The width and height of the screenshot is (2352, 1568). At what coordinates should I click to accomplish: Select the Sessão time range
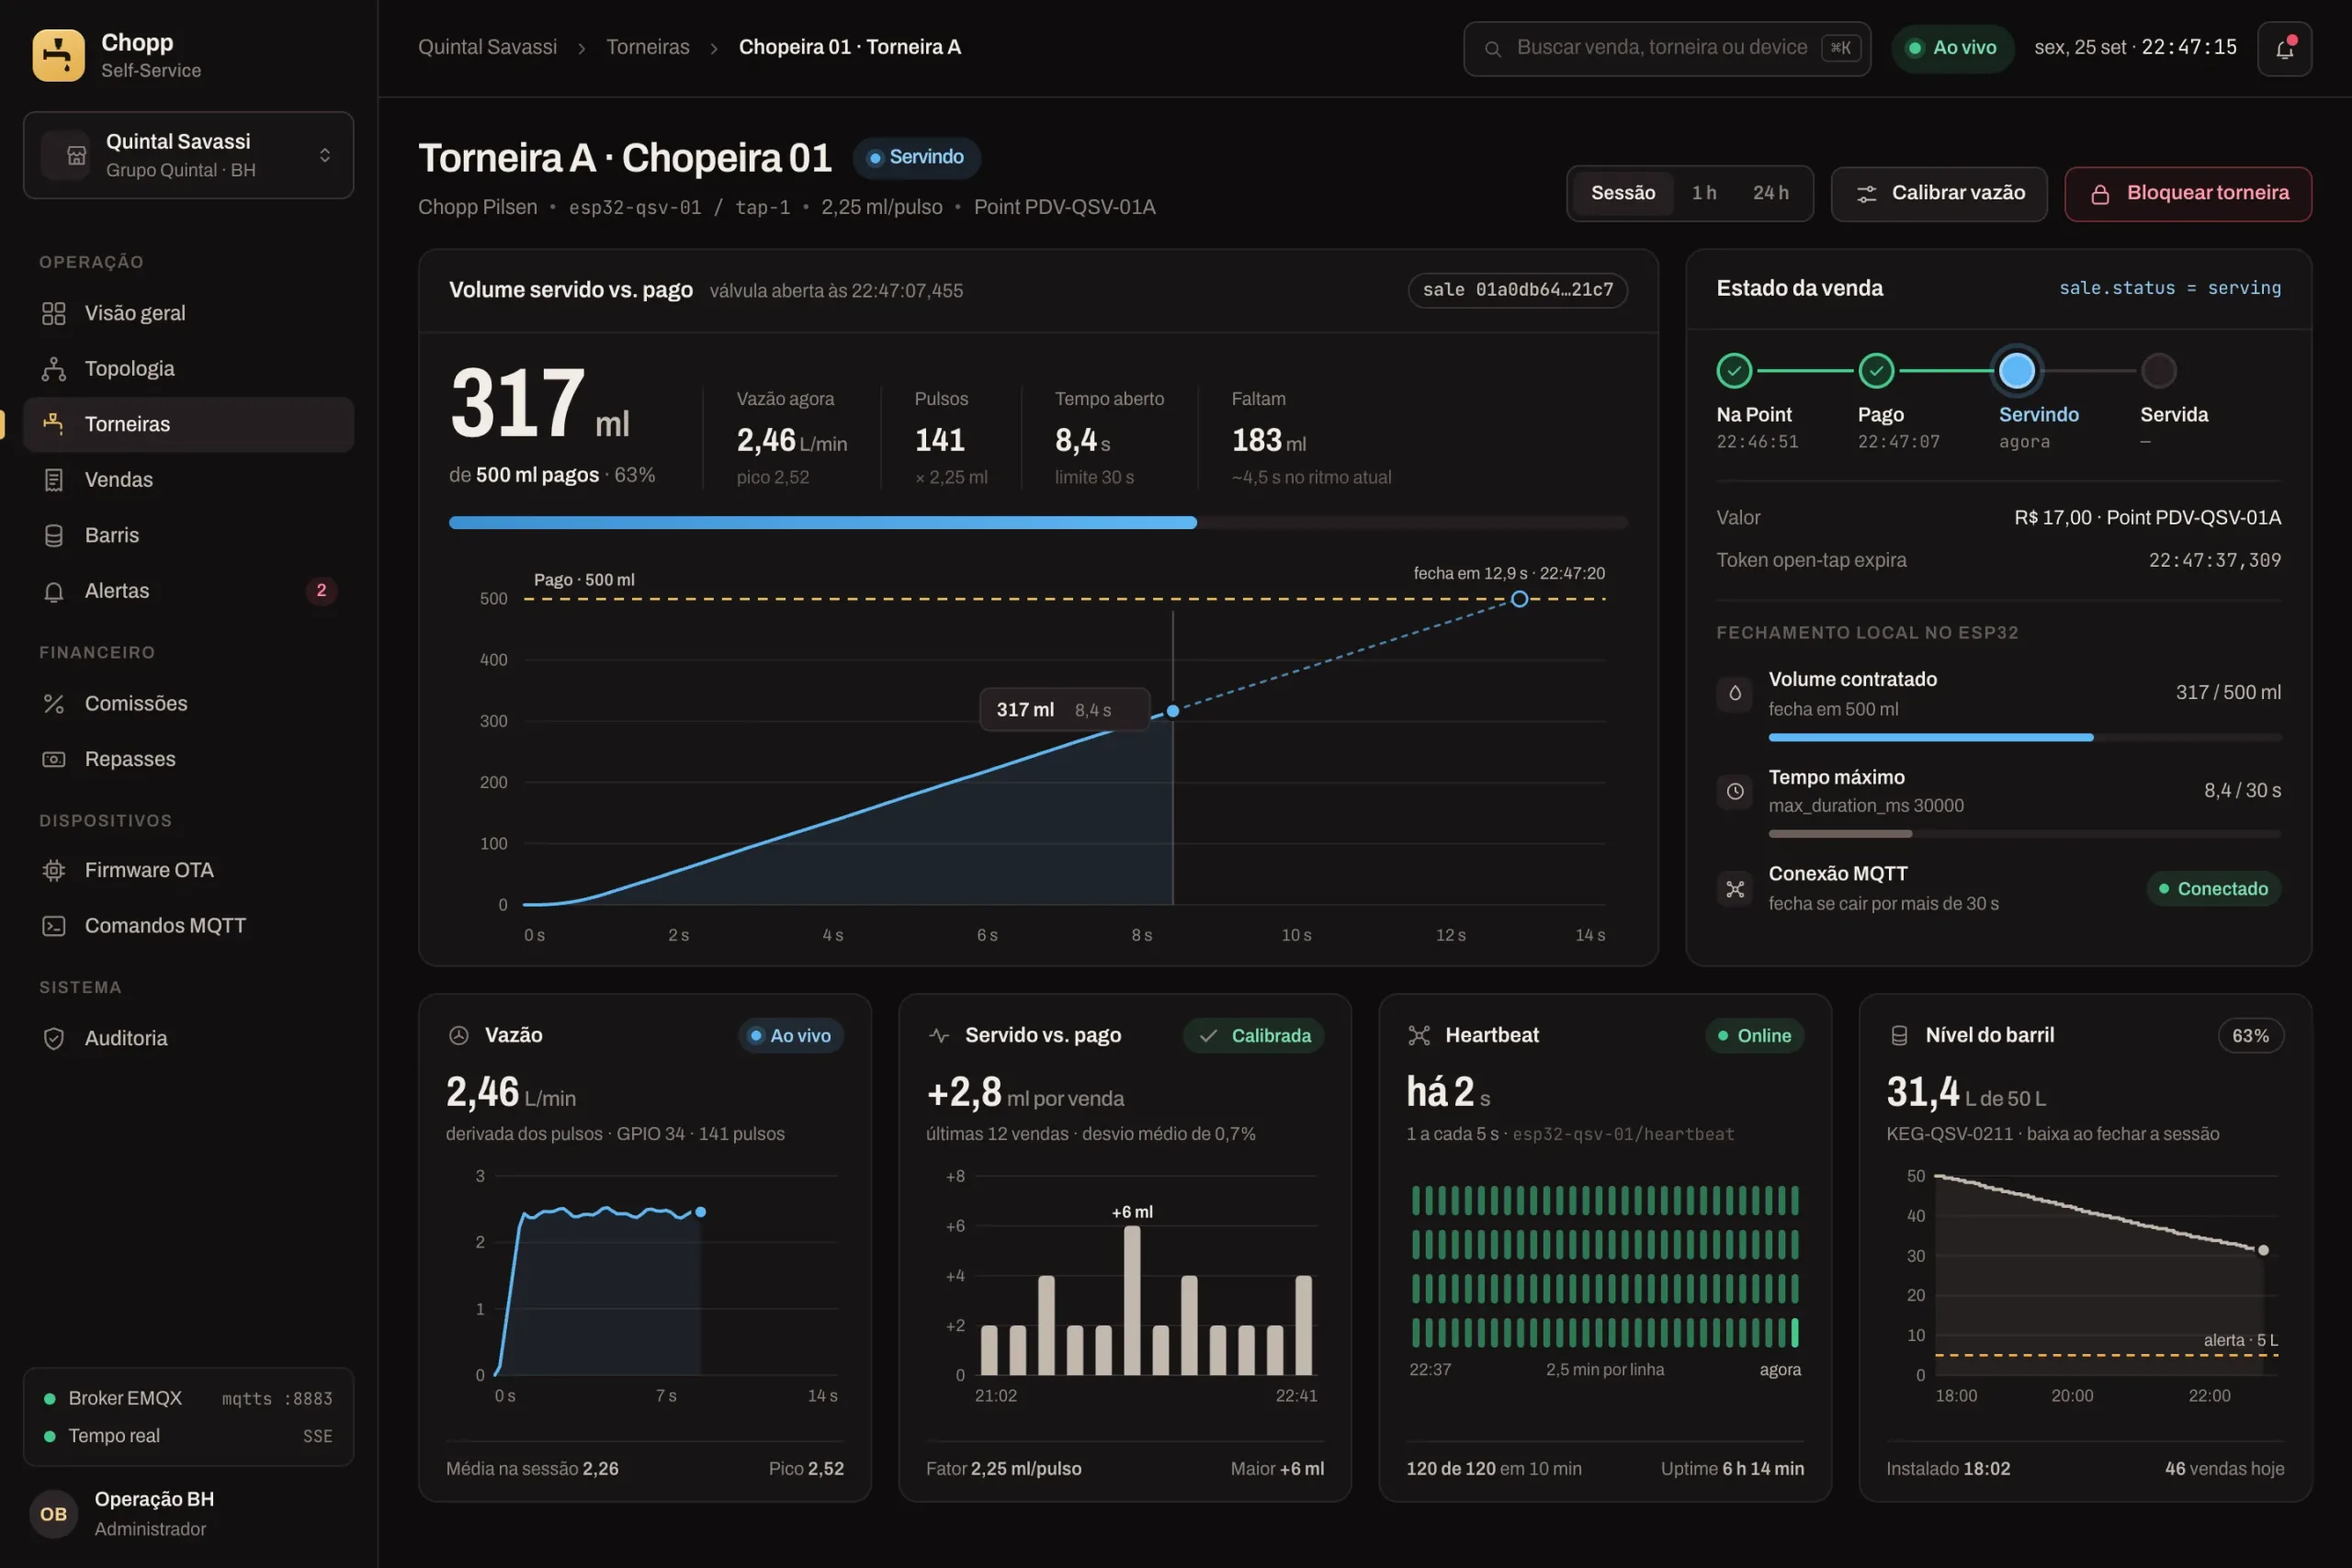(x=1623, y=193)
